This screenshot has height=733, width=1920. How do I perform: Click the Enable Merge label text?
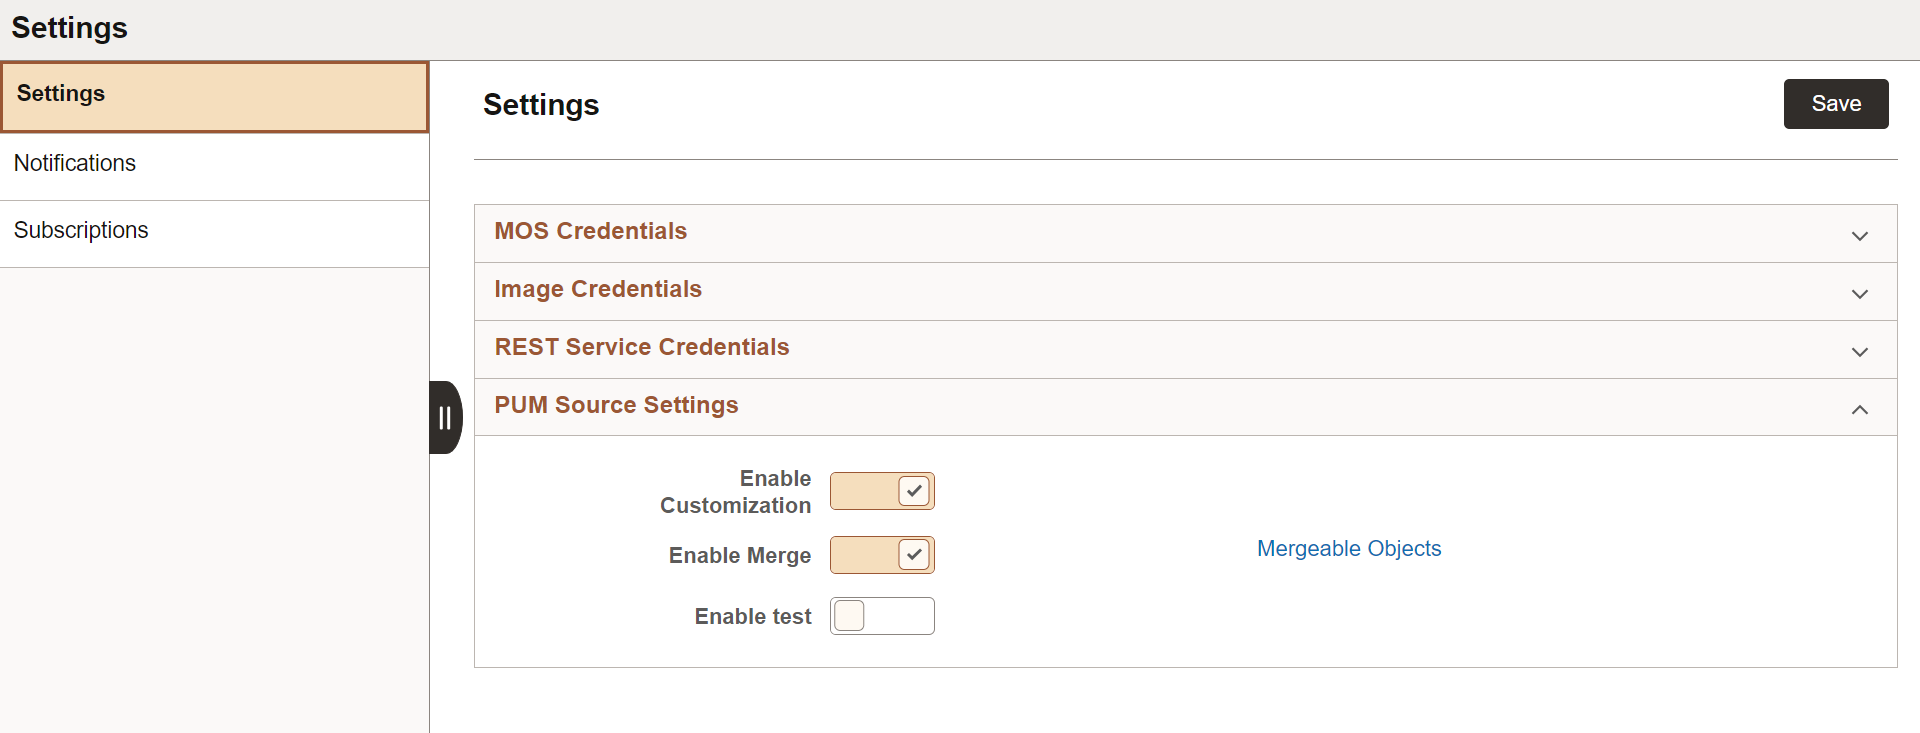739,556
